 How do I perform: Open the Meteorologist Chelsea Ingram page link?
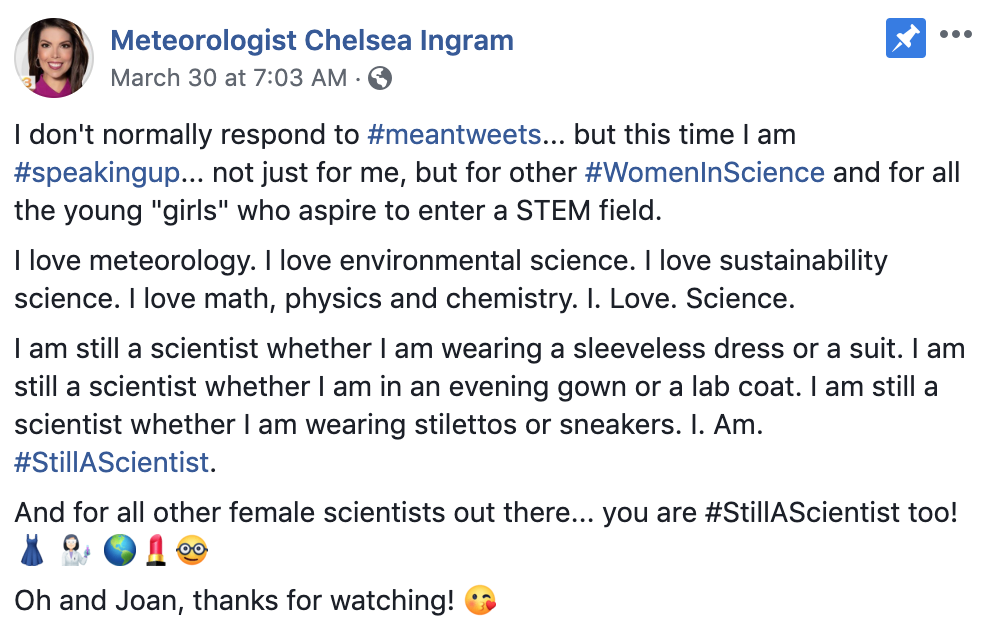click(312, 41)
